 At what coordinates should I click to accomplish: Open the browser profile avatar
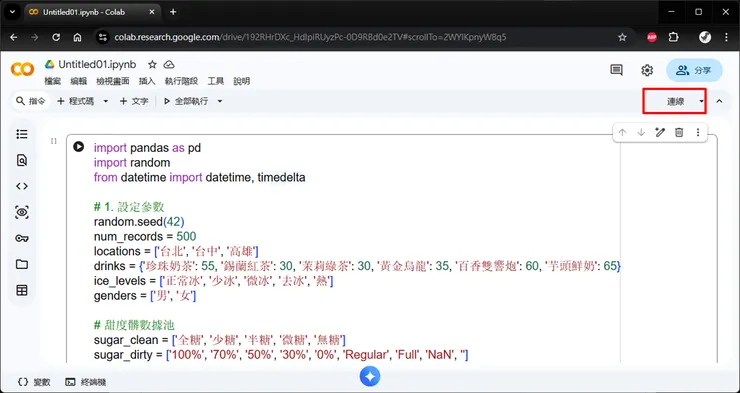point(705,37)
